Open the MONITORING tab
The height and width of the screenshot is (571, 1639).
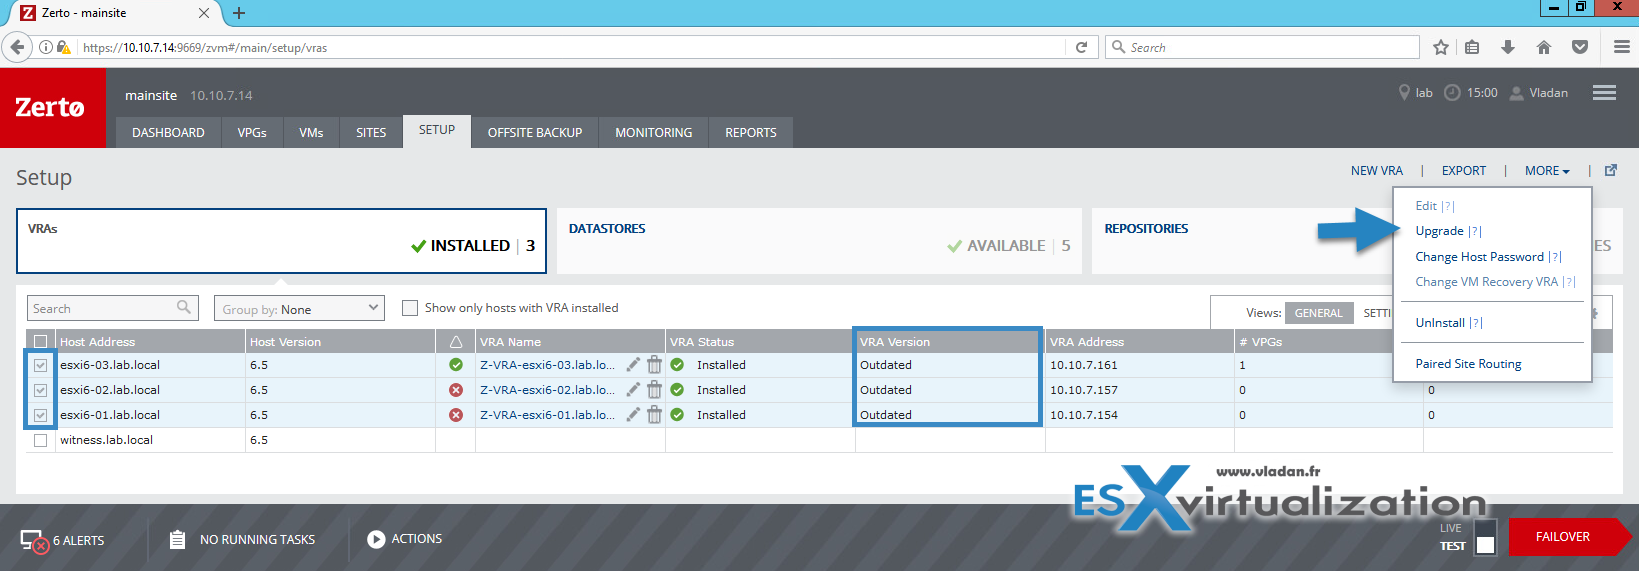[x=654, y=132]
